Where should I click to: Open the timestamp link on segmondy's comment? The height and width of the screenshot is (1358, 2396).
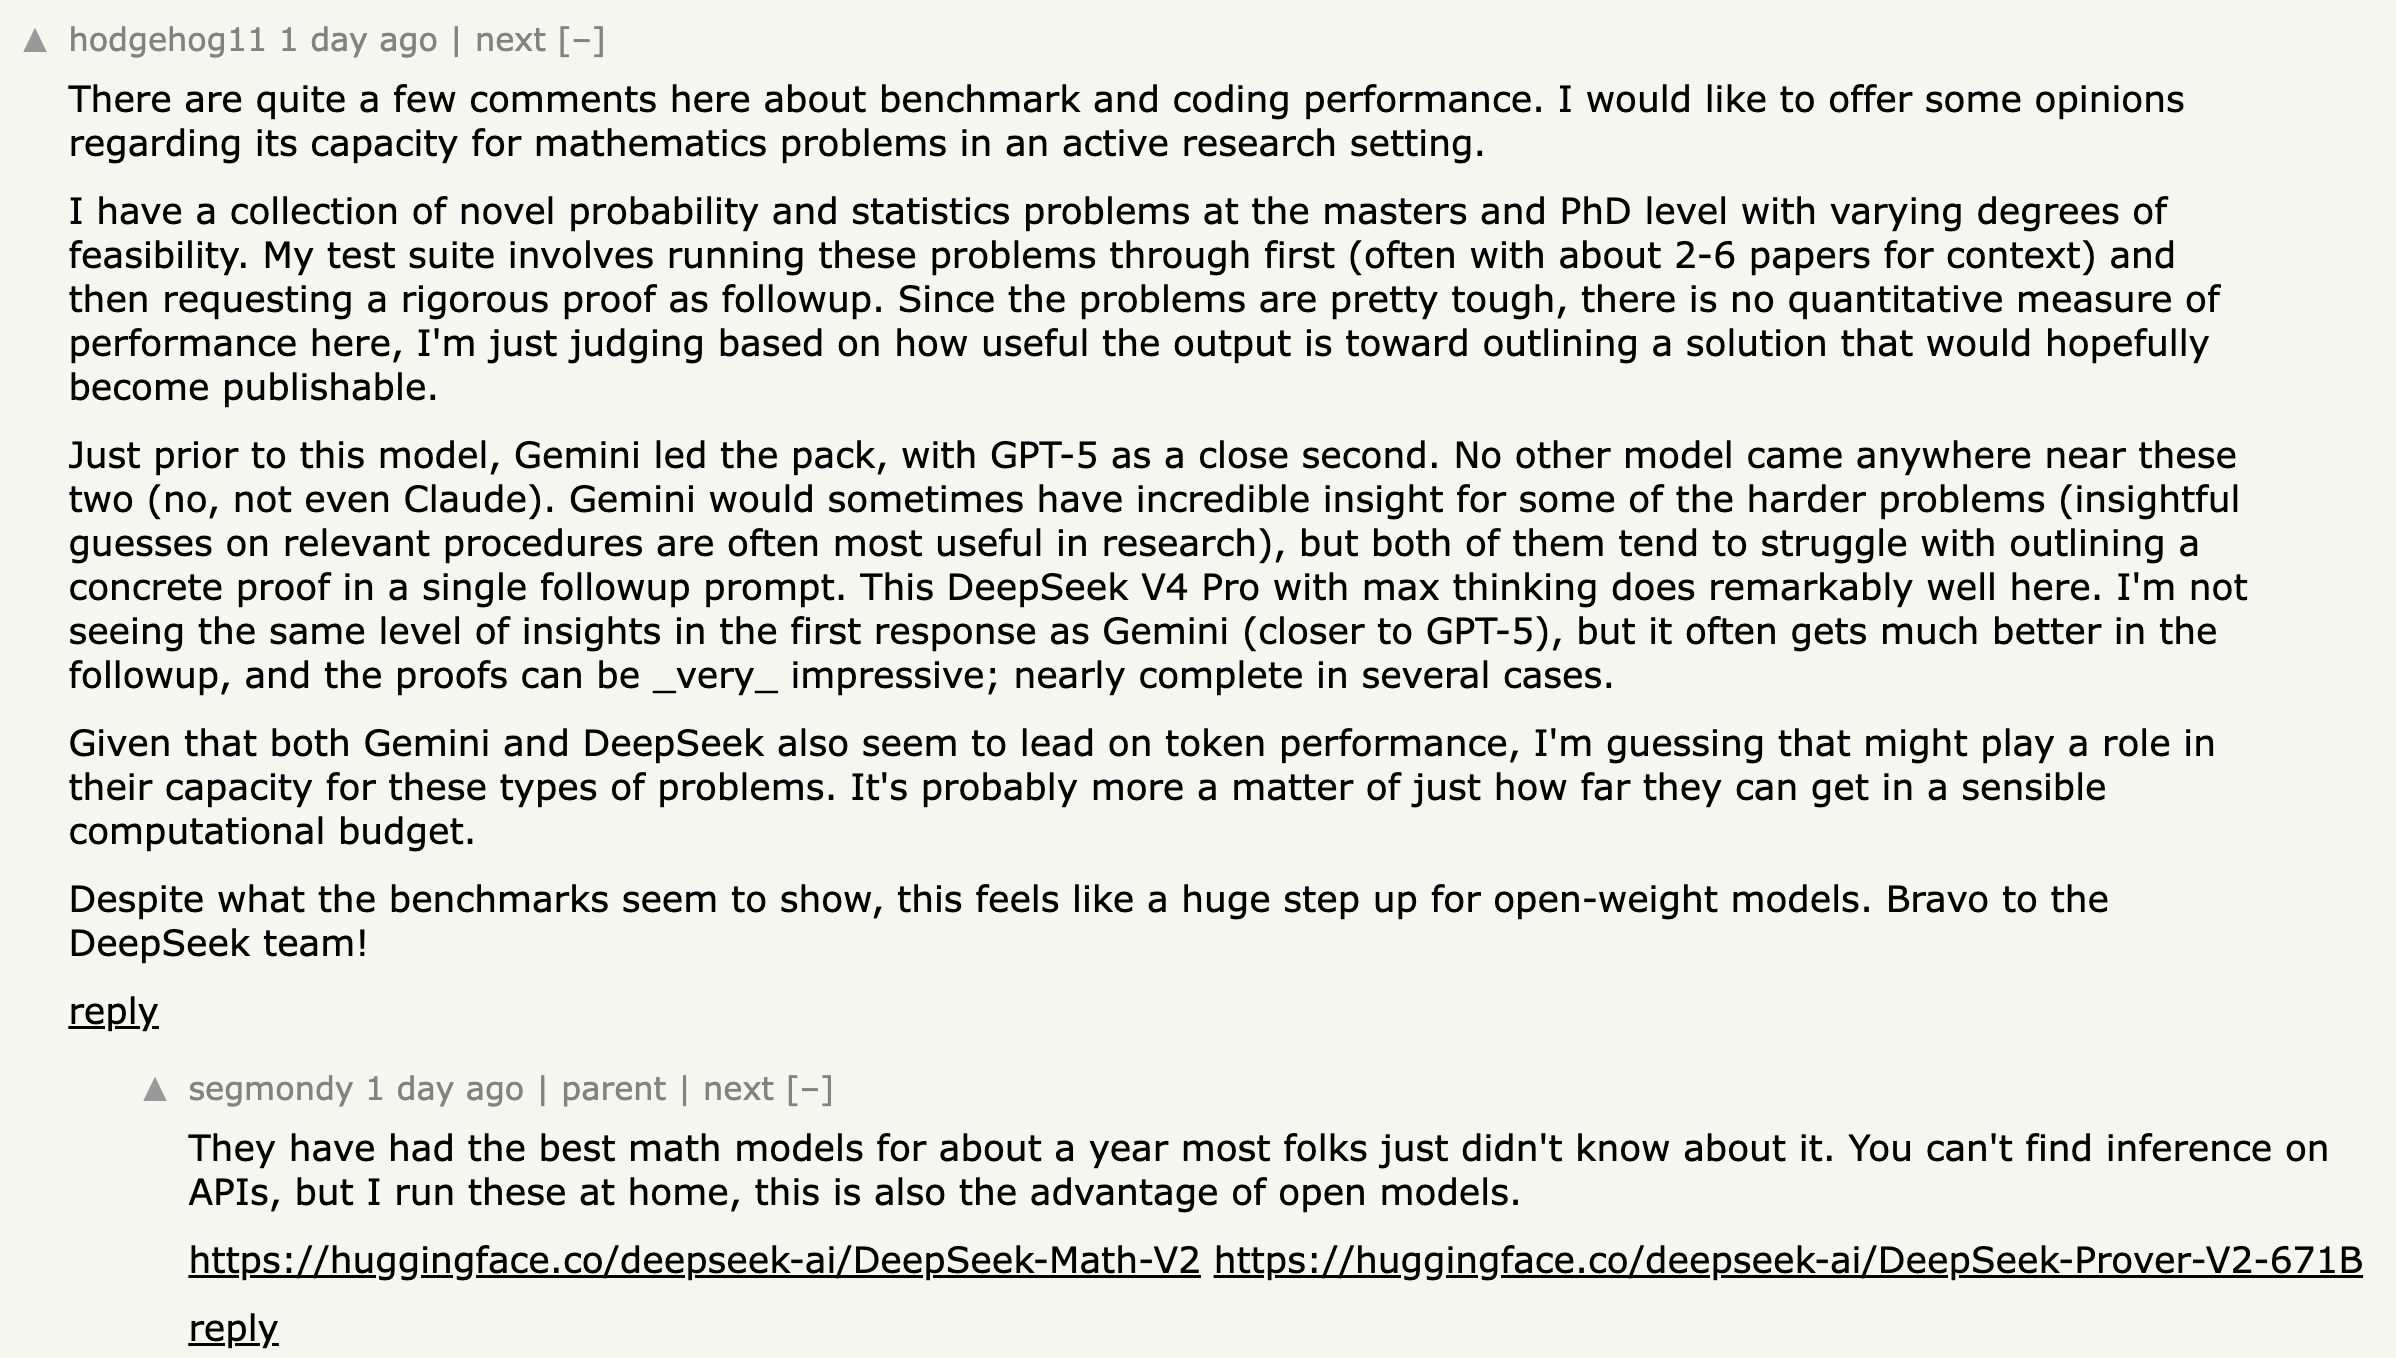[445, 1088]
